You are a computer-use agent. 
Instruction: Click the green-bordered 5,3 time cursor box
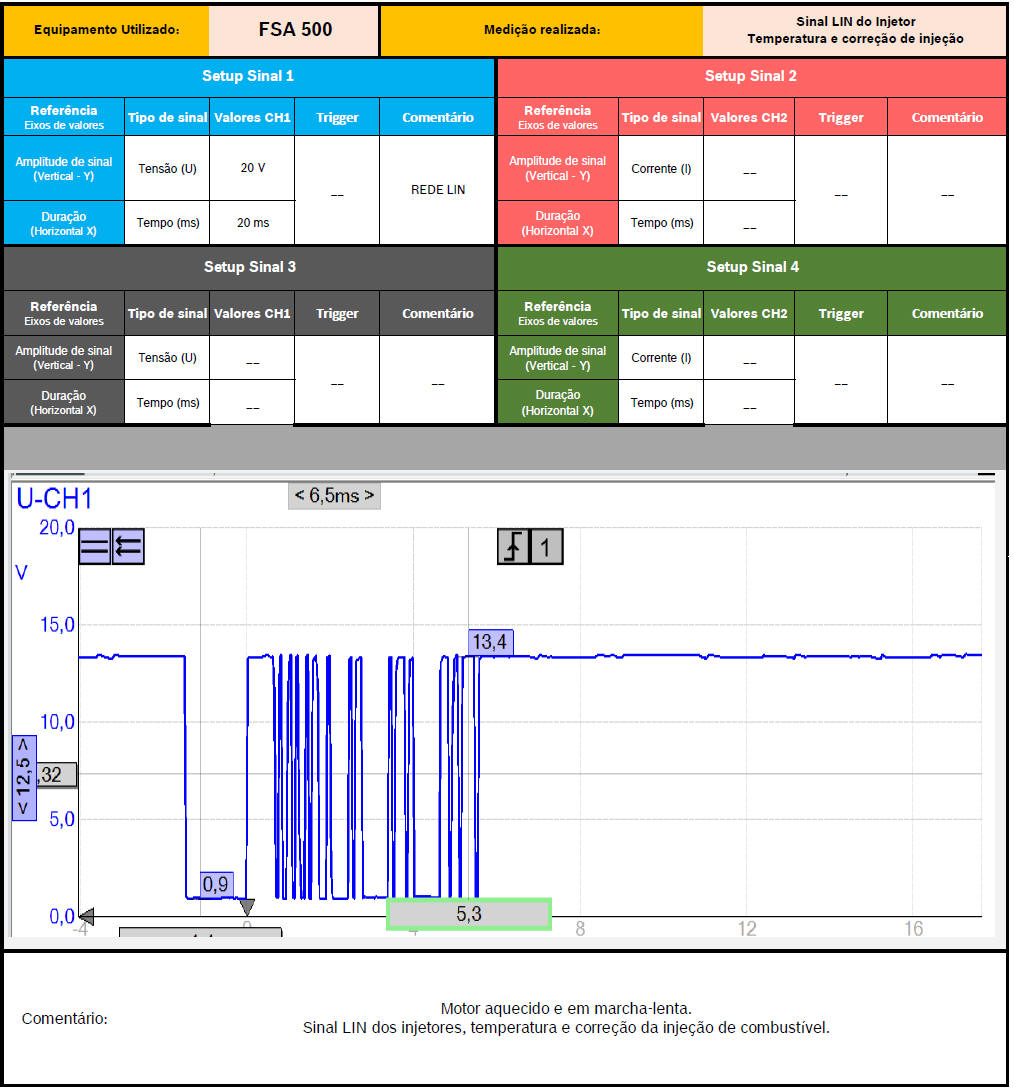coord(468,914)
